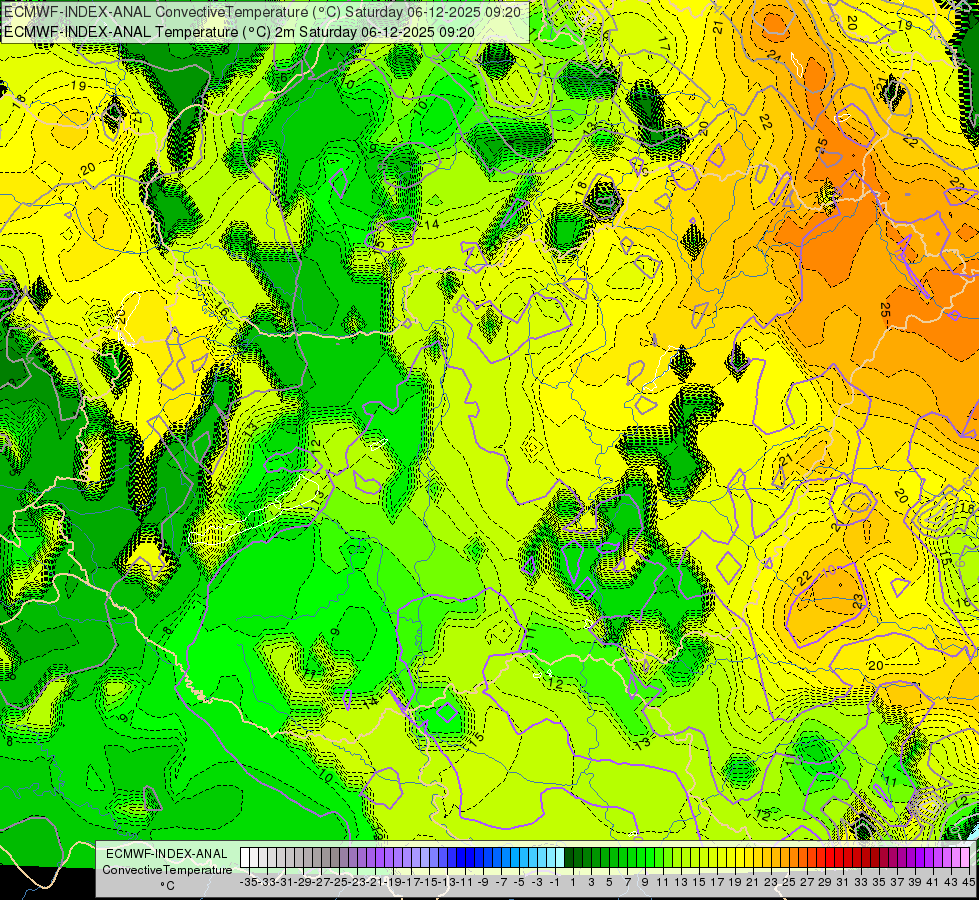Click the dark green swatch above legend value 1

[569, 858]
